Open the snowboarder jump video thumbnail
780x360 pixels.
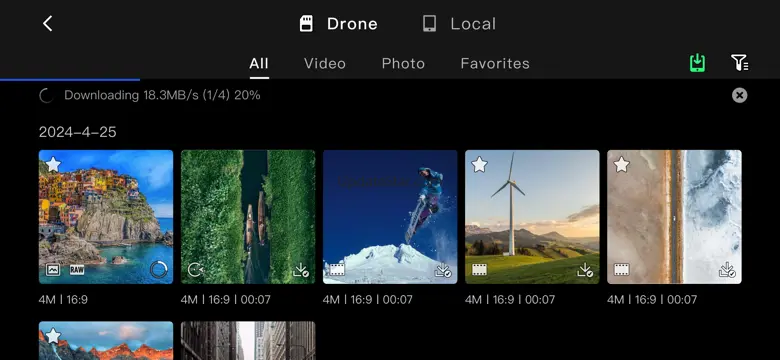[x=390, y=217]
